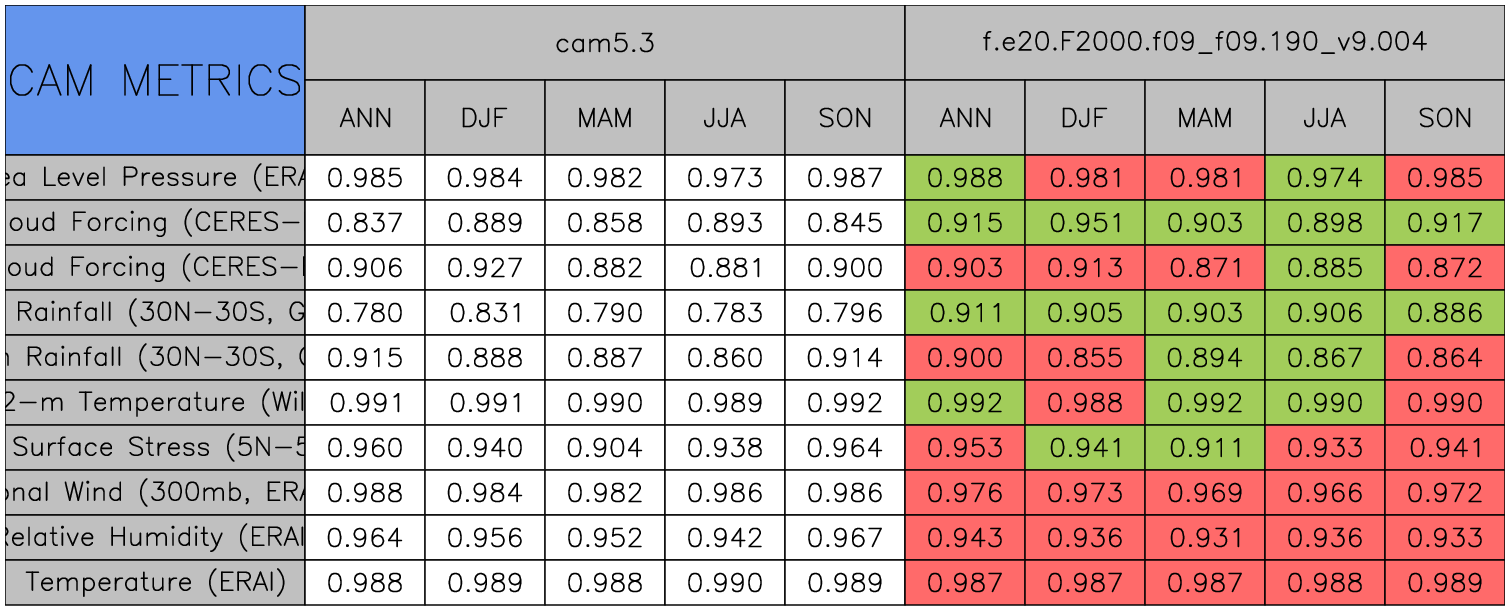
Task: Click the white cell showing 0.780
Action: pyautogui.click(x=365, y=313)
